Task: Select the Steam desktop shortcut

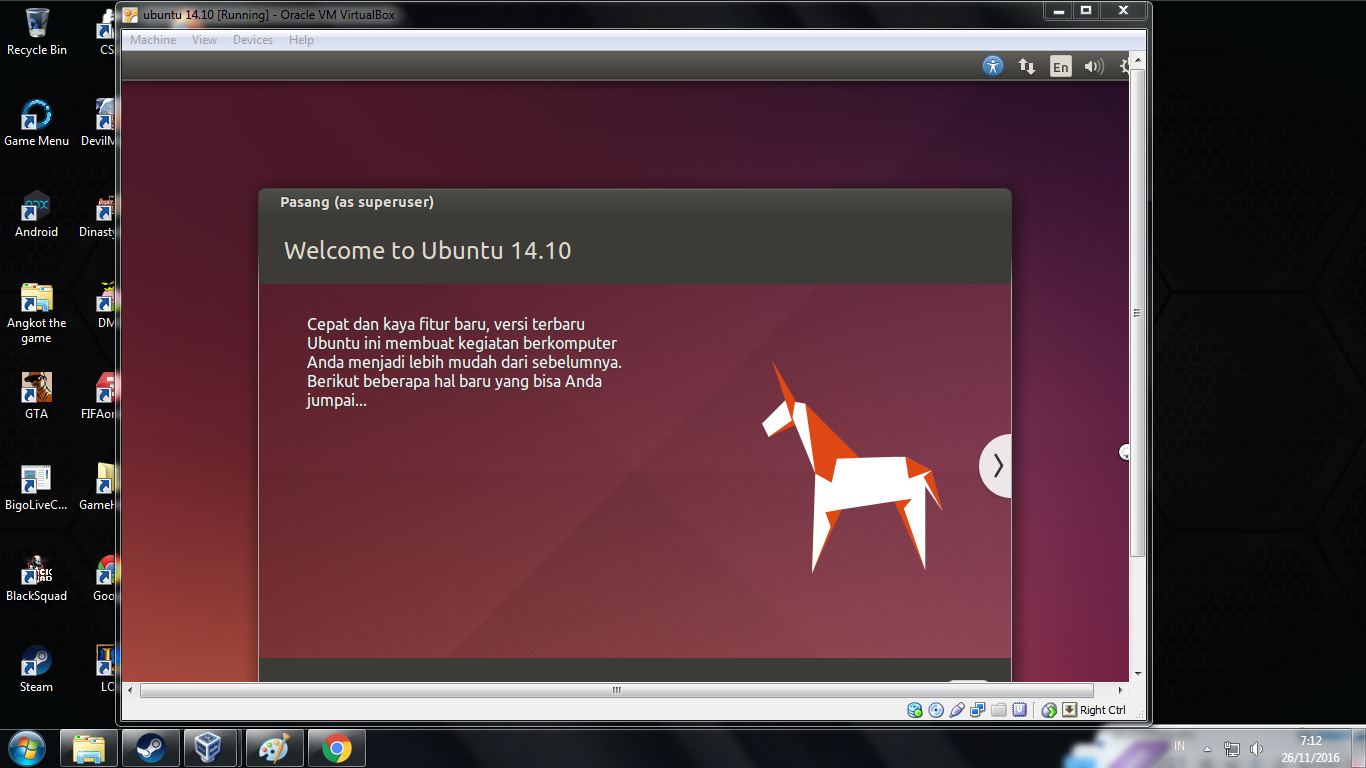Action: tap(37, 668)
